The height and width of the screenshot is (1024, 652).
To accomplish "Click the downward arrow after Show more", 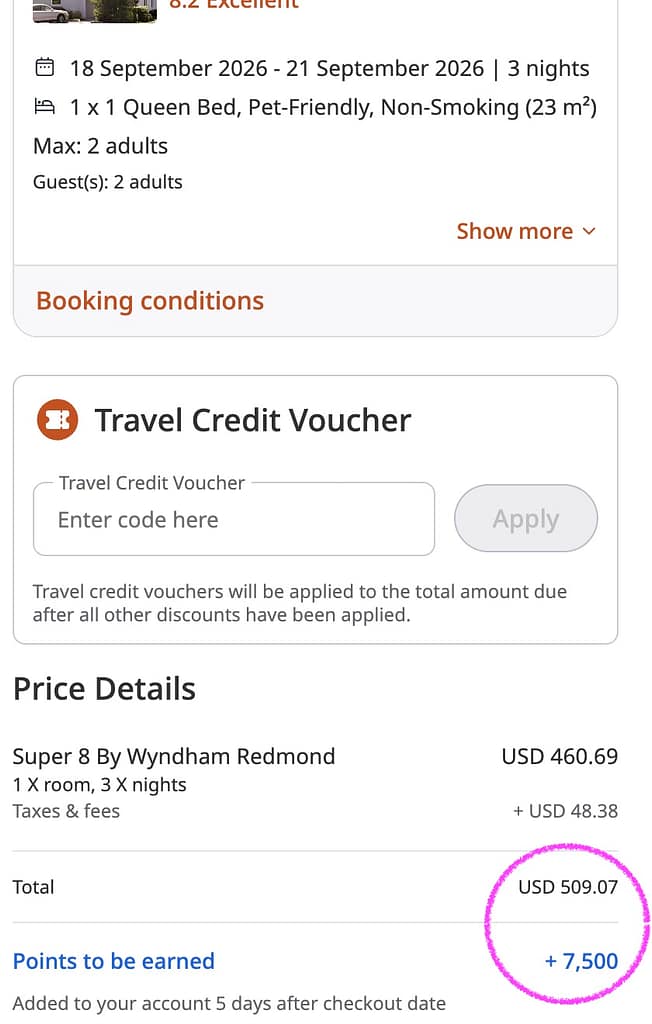I will click(x=587, y=232).
